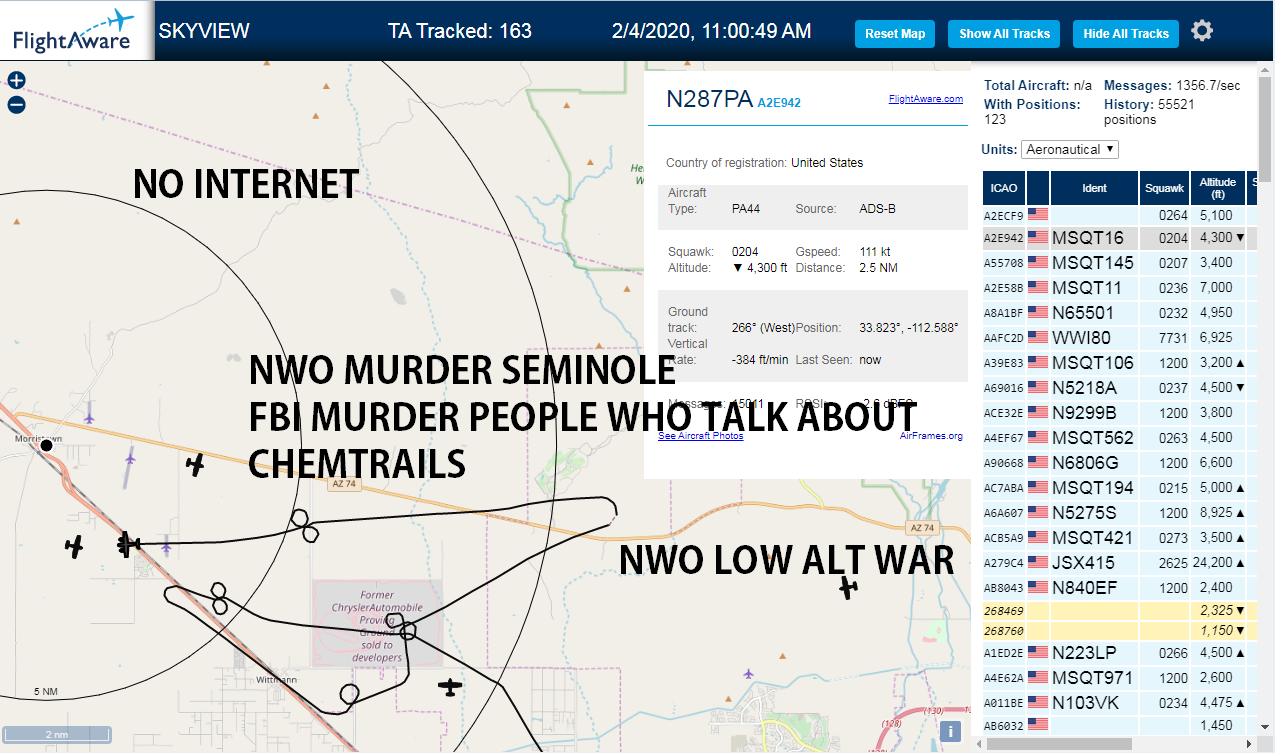Viewport: 1275px width, 753px height.
Task: Select aircraft row N103VK
Action: coord(1120,703)
